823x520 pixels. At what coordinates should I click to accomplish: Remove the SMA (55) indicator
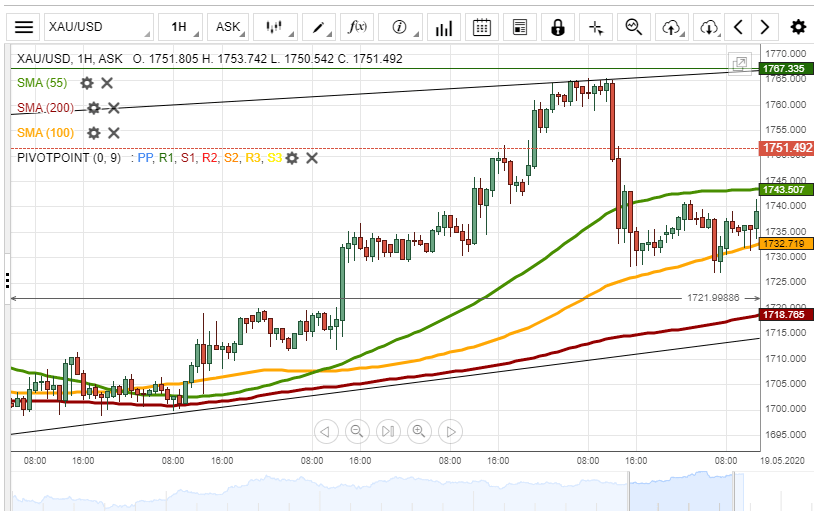tap(107, 83)
